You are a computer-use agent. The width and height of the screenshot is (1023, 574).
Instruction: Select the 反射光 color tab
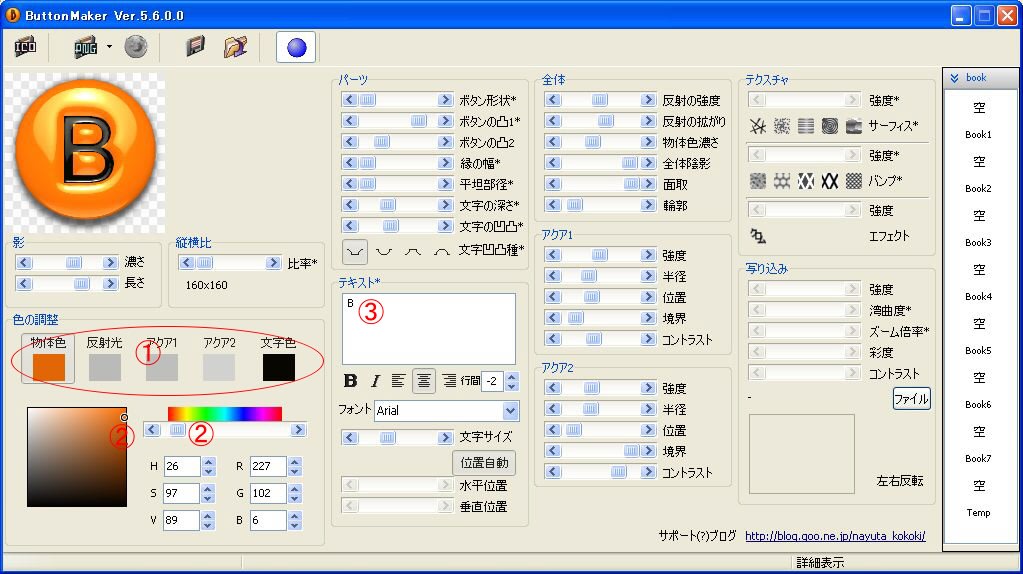coord(104,360)
